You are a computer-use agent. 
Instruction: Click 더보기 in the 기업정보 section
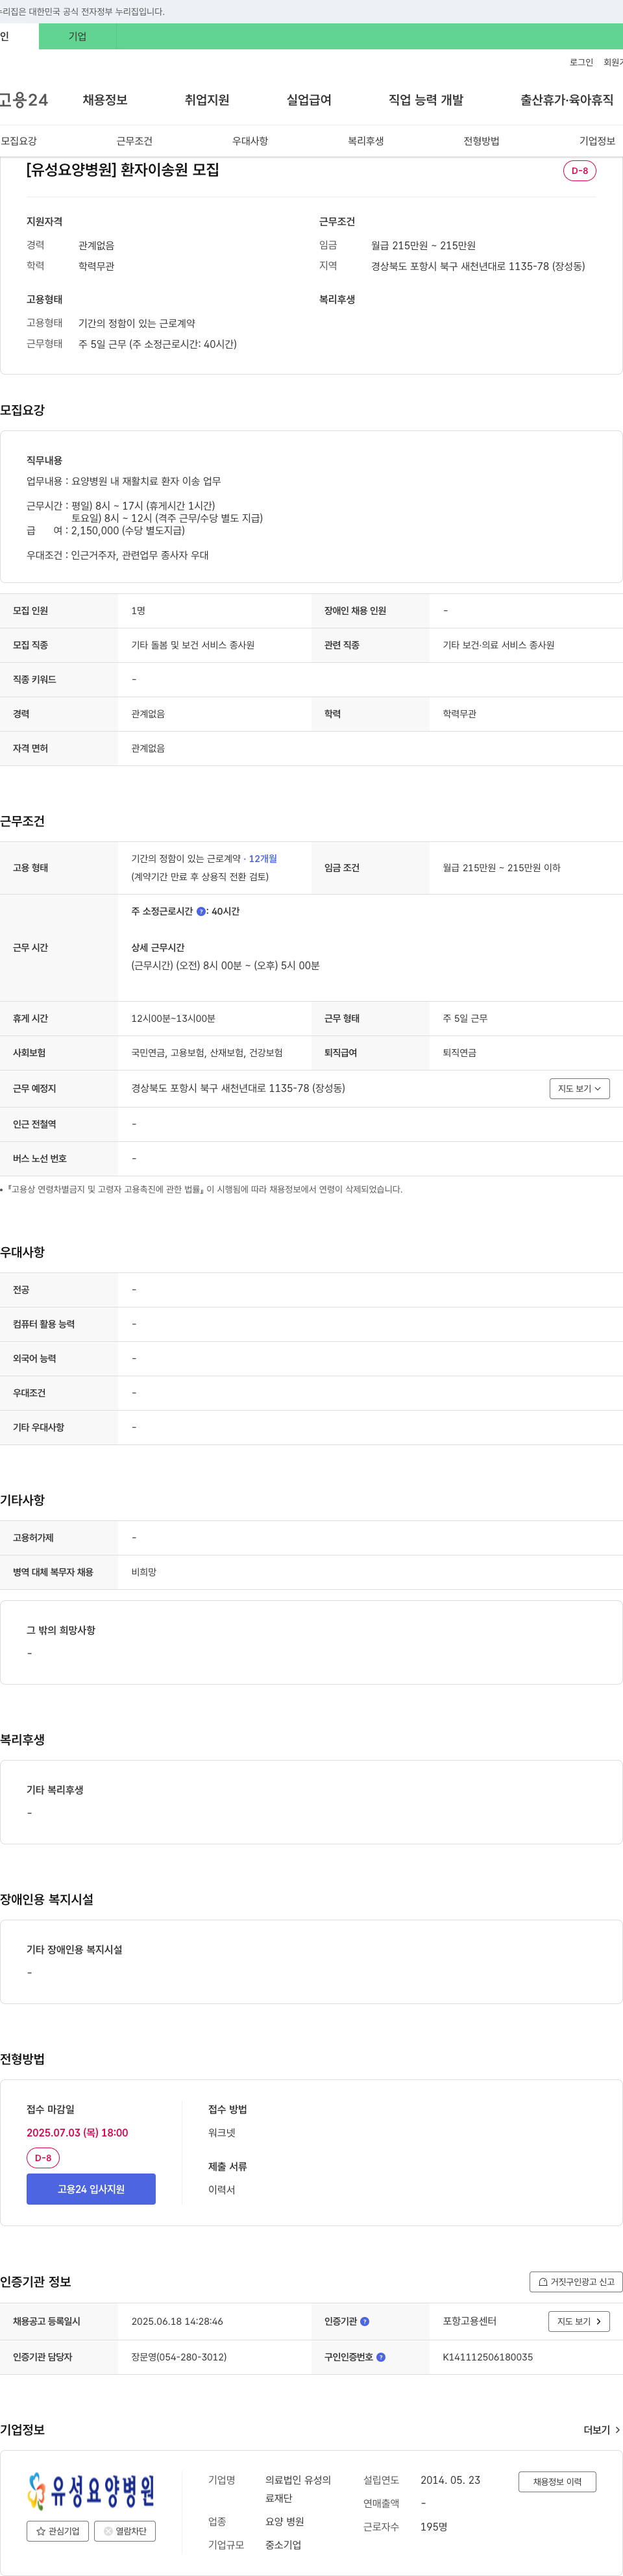(x=602, y=2429)
